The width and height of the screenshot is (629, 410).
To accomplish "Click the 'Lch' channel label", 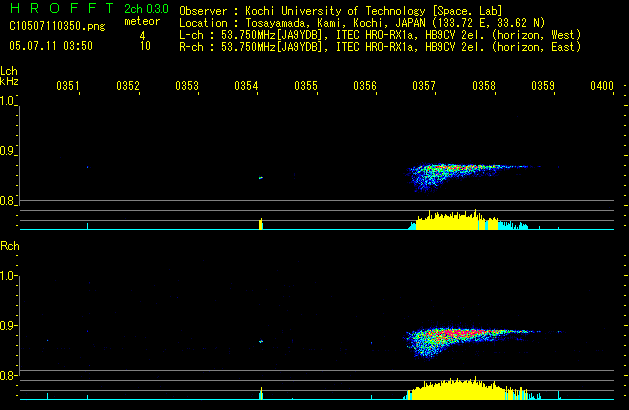I will [9, 71].
